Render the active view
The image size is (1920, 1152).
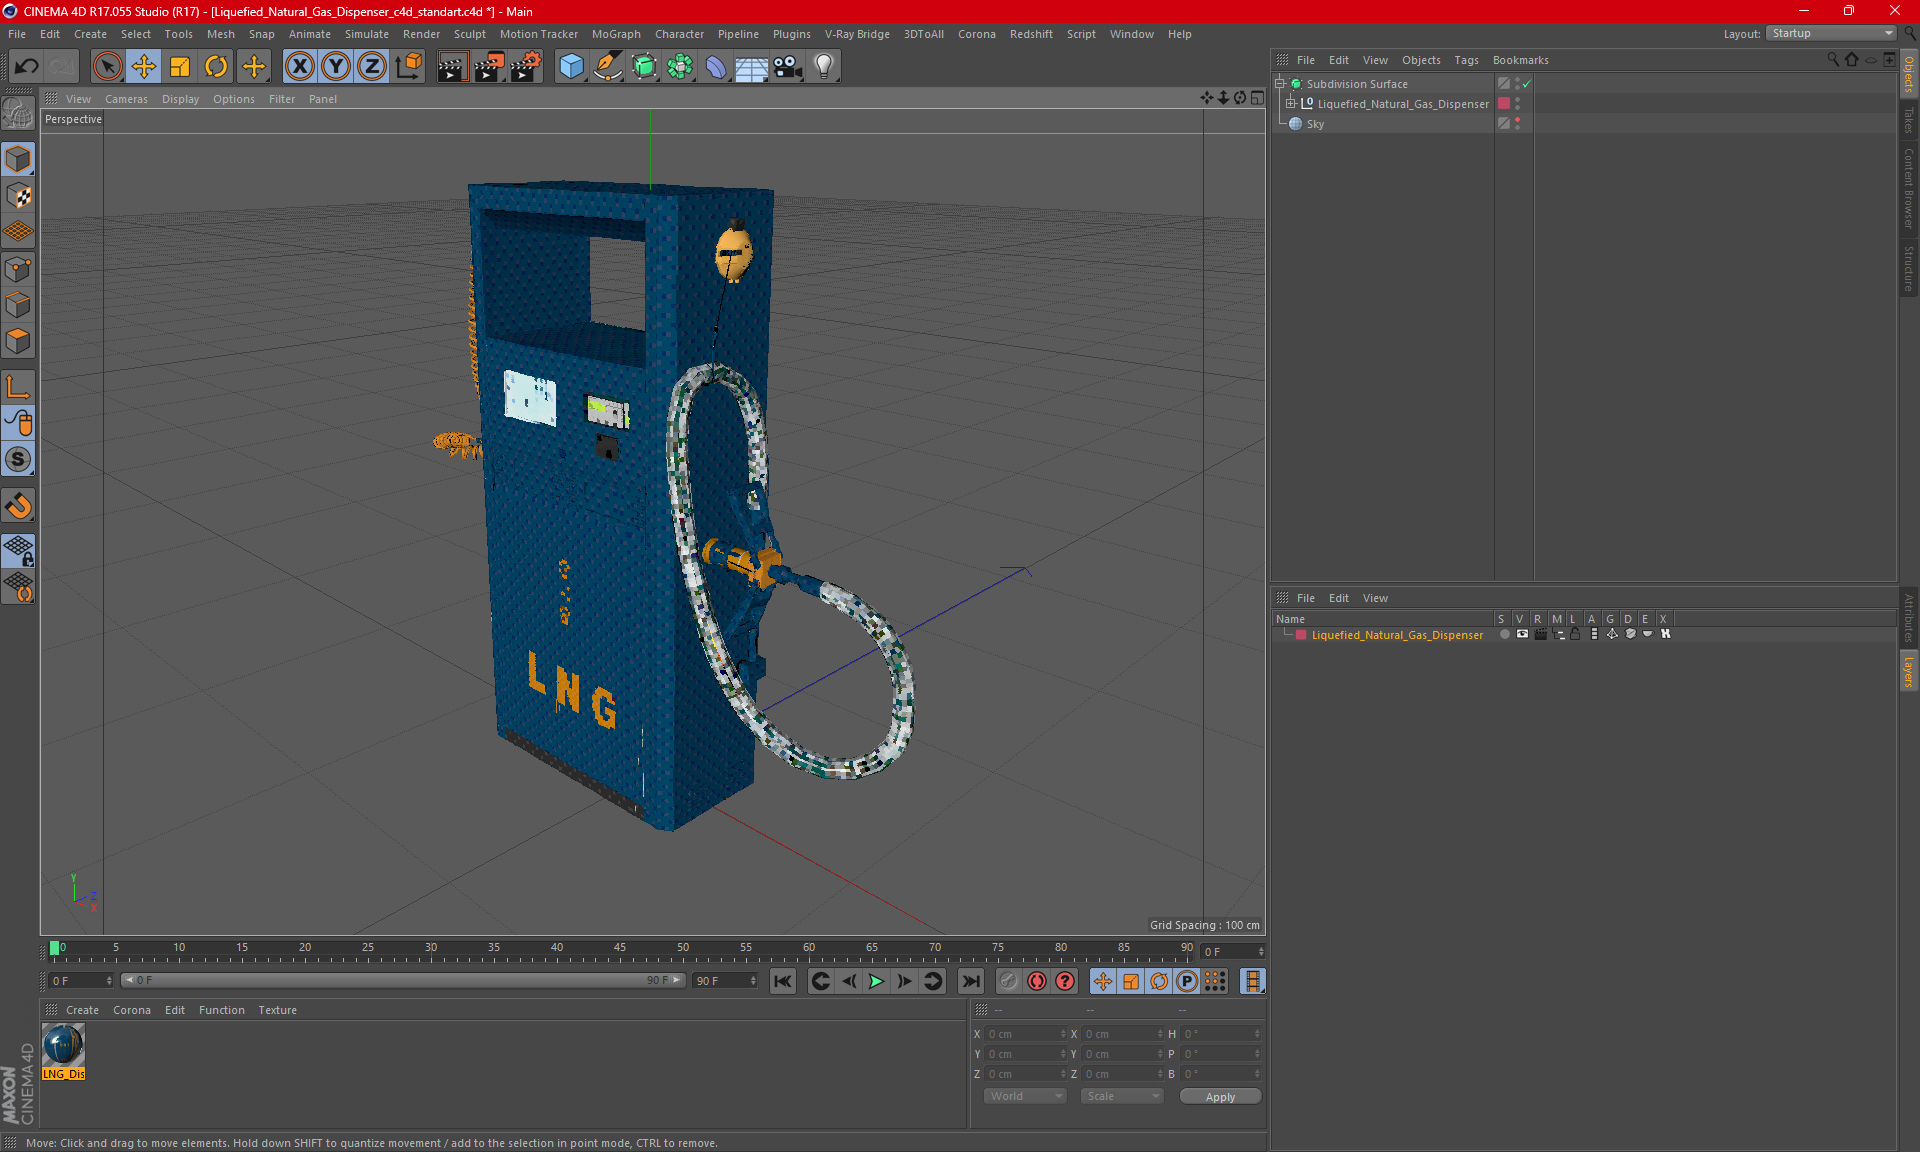click(x=452, y=67)
